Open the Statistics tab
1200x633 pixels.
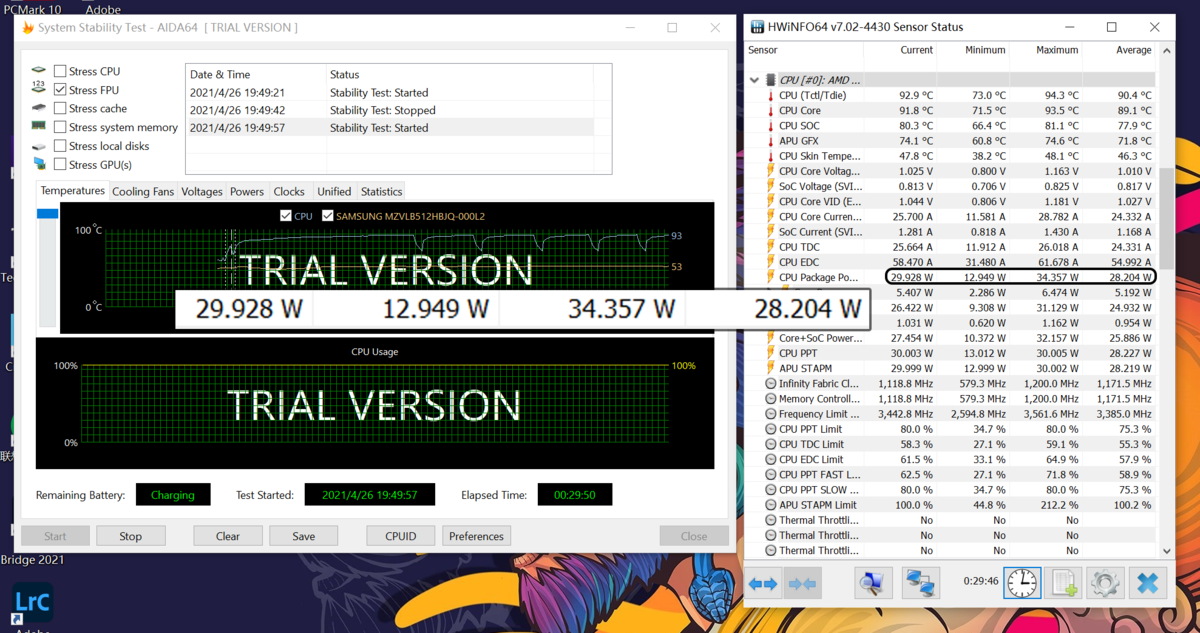[381, 192]
